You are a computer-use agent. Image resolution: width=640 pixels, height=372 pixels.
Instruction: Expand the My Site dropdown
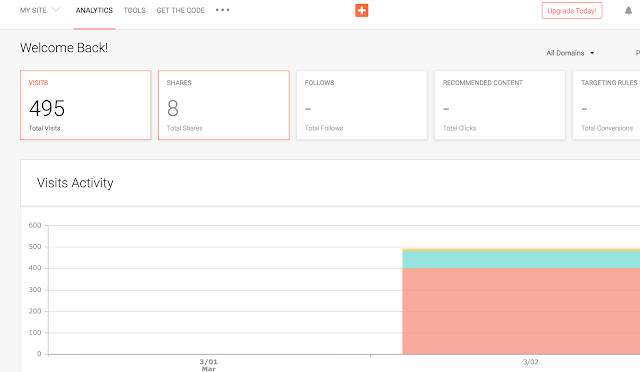[40, 10]
